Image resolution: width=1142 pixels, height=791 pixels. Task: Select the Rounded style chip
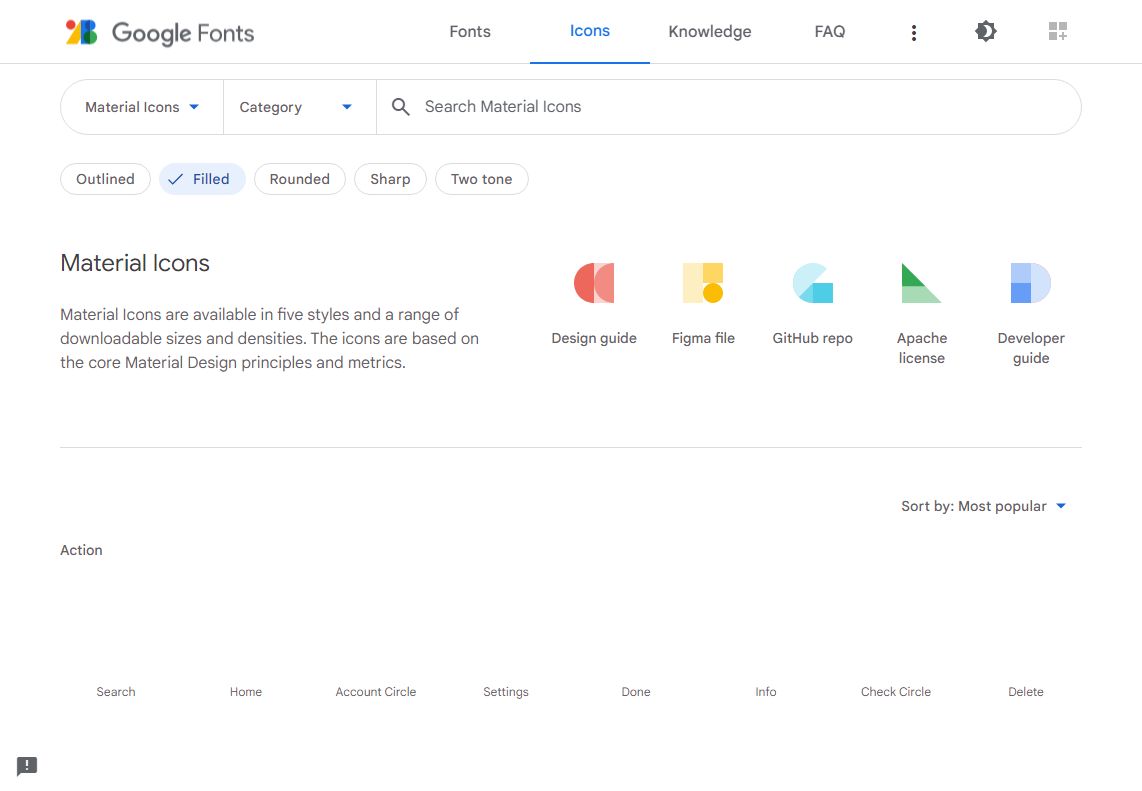(x=300, y=179)
